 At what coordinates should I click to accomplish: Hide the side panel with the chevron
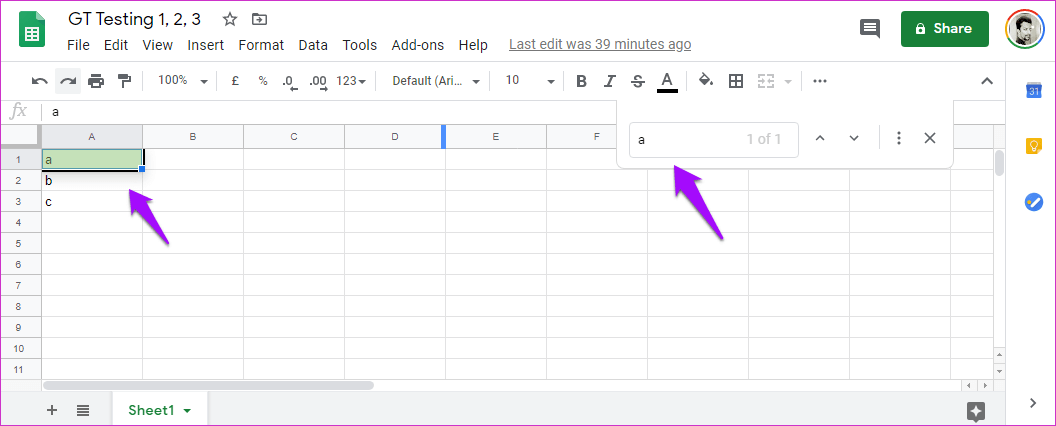click(1033, 402)
